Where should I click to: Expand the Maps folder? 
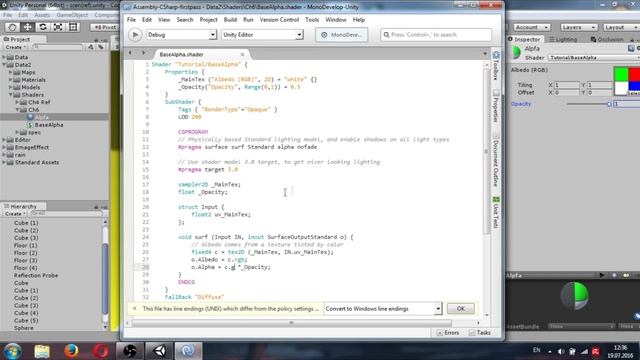point(11,72)
